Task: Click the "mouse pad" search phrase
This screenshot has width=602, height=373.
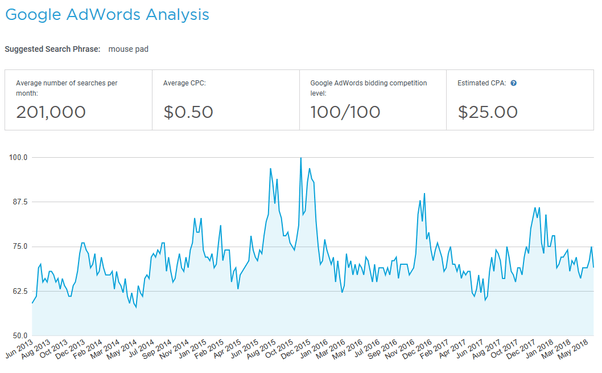Action: click(x=128, y=49)
